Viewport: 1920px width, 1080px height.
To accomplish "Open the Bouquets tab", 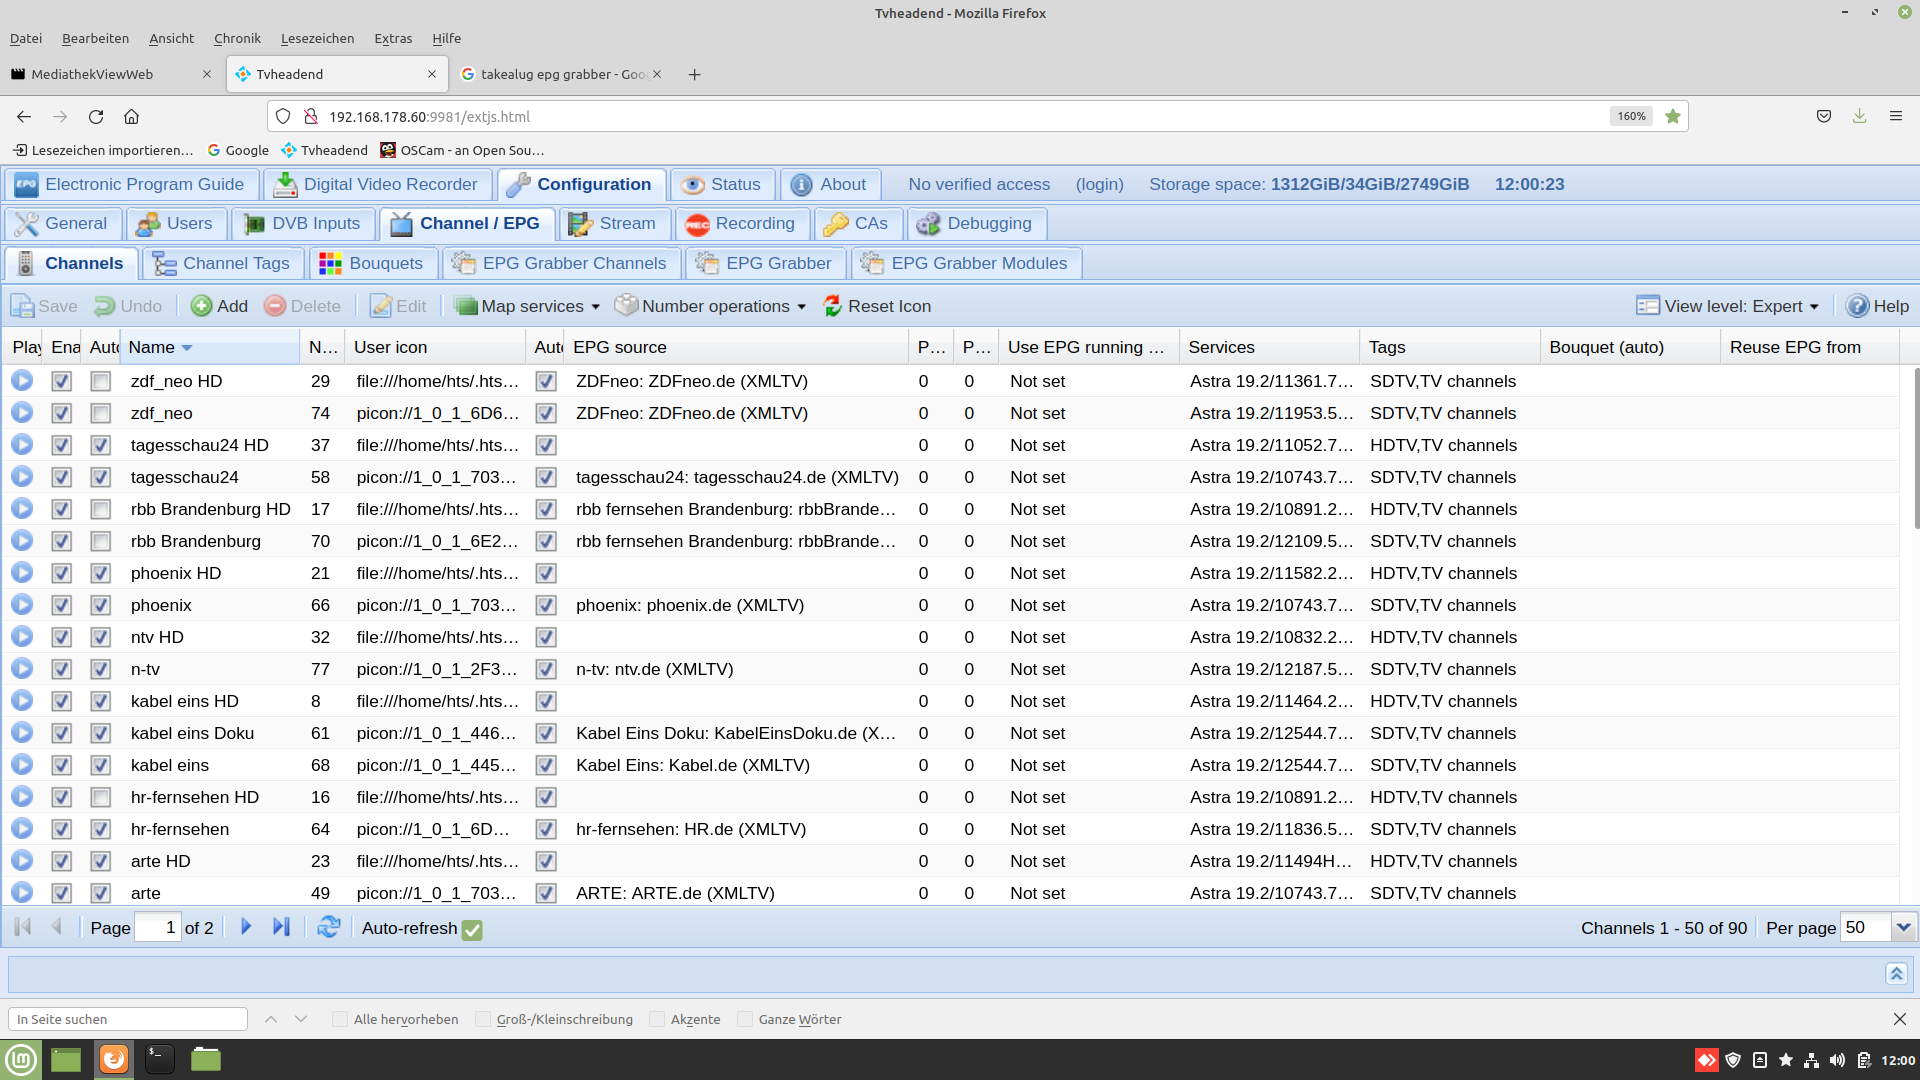I will coord(372,263).
